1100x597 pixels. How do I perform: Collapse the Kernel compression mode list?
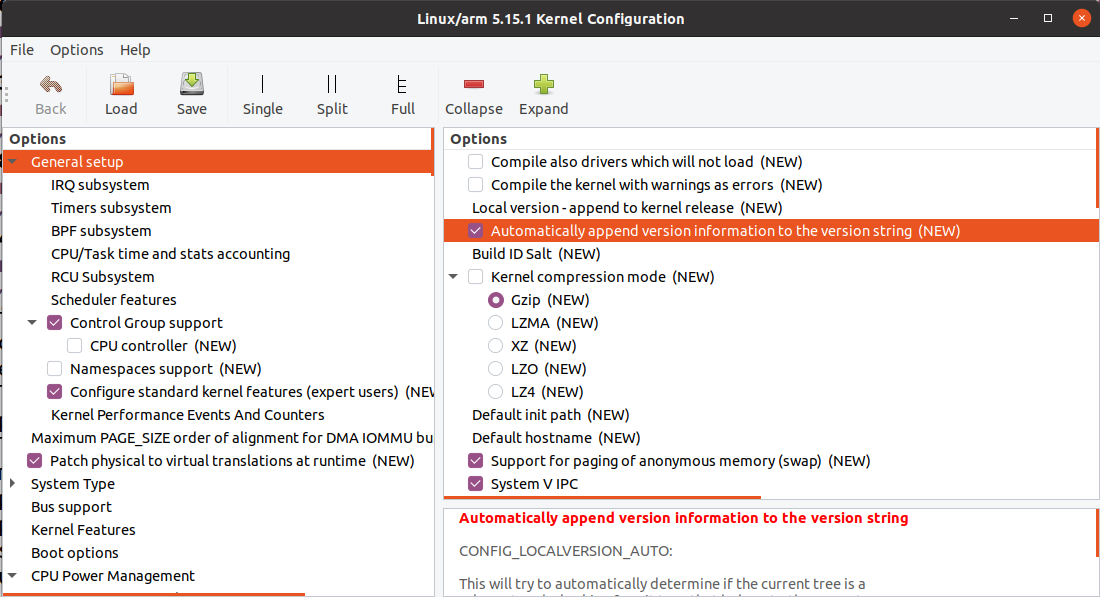[x=453, y=277]
